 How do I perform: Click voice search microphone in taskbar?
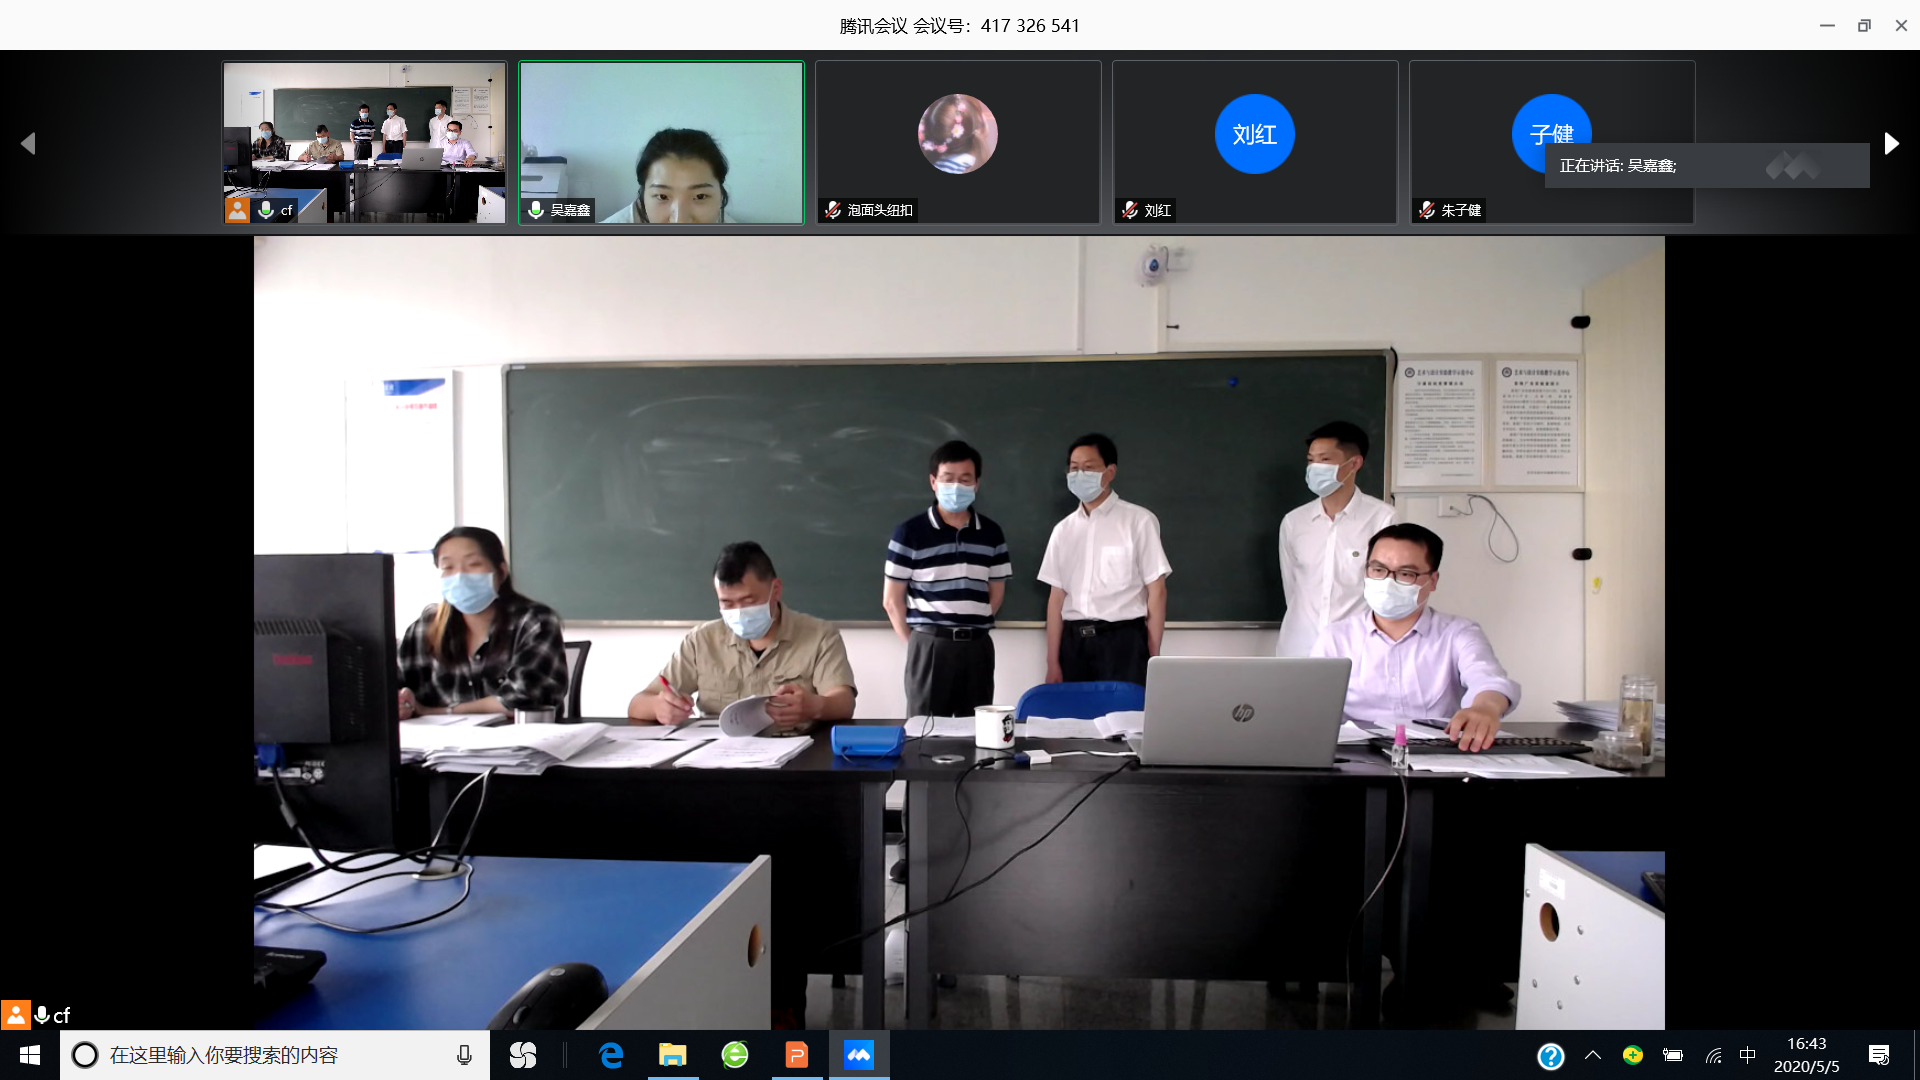pos(464,1055)
